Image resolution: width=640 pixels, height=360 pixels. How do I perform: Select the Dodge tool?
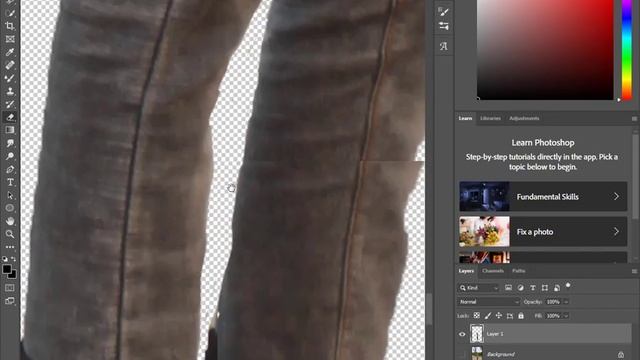point(10,156)
